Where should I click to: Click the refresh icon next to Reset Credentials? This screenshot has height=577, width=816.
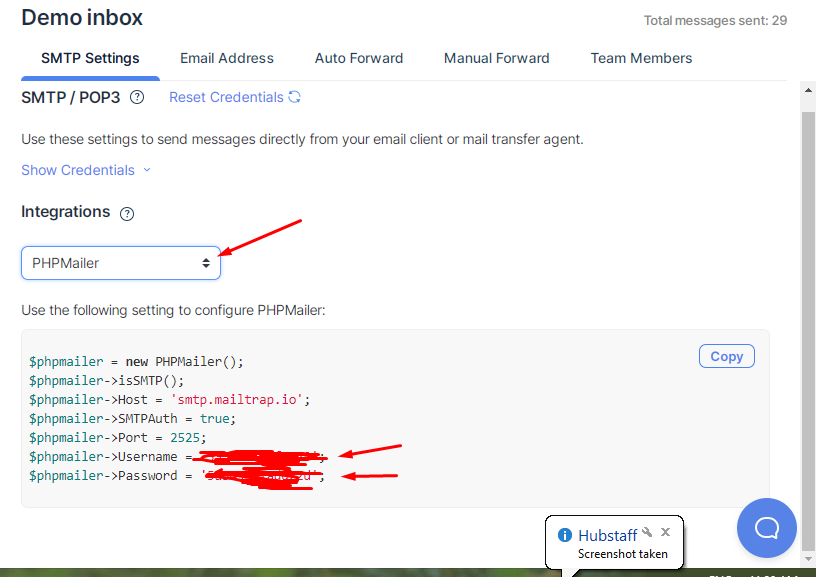tap(292, 97)
